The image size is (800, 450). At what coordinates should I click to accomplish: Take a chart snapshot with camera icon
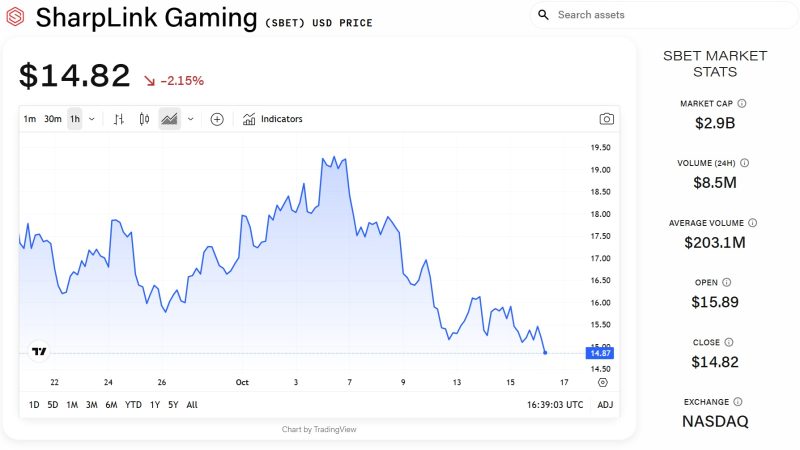(x=606, y=119)
